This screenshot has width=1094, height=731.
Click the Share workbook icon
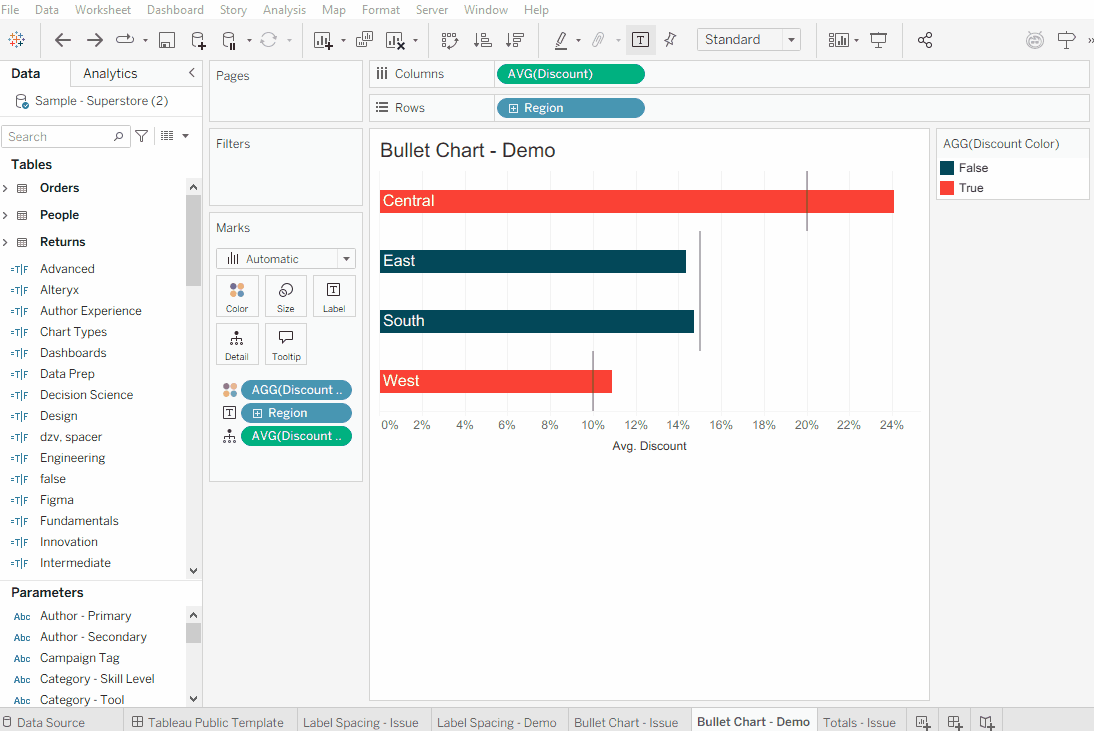pos(924,40)
